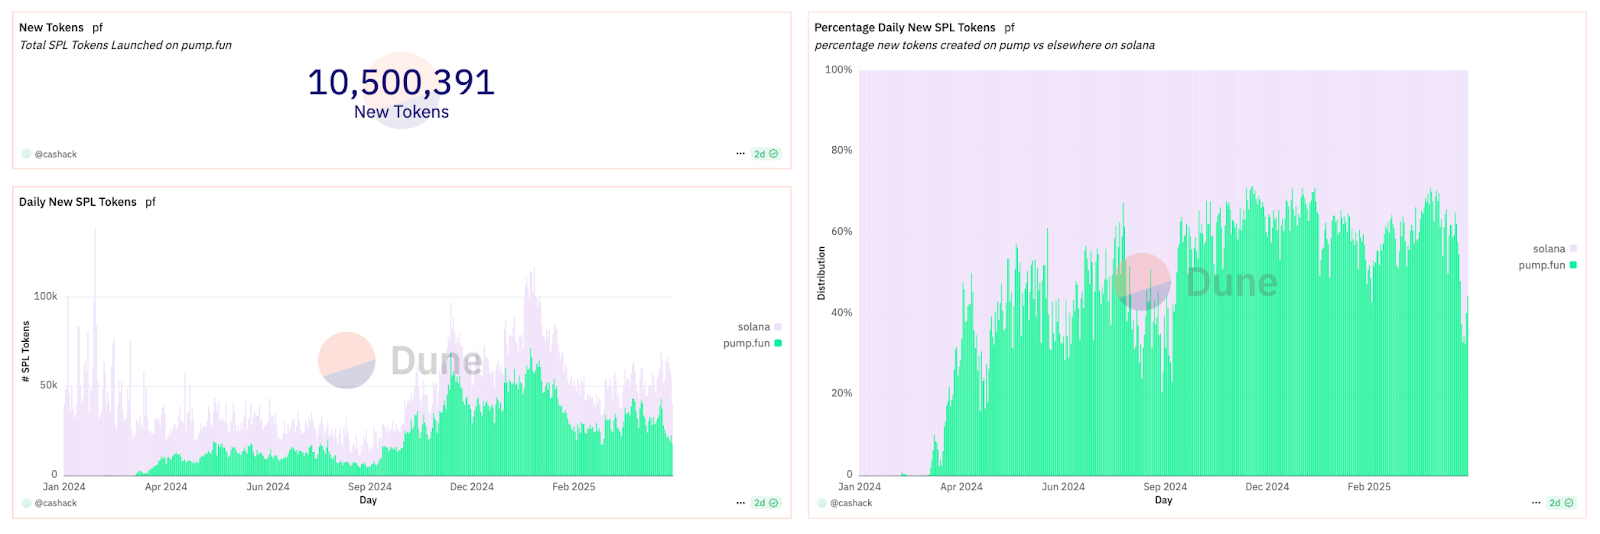The image size is (1600, 534).
Task: Click the 50k y-axis label in Daily chart
Action: 49,385
